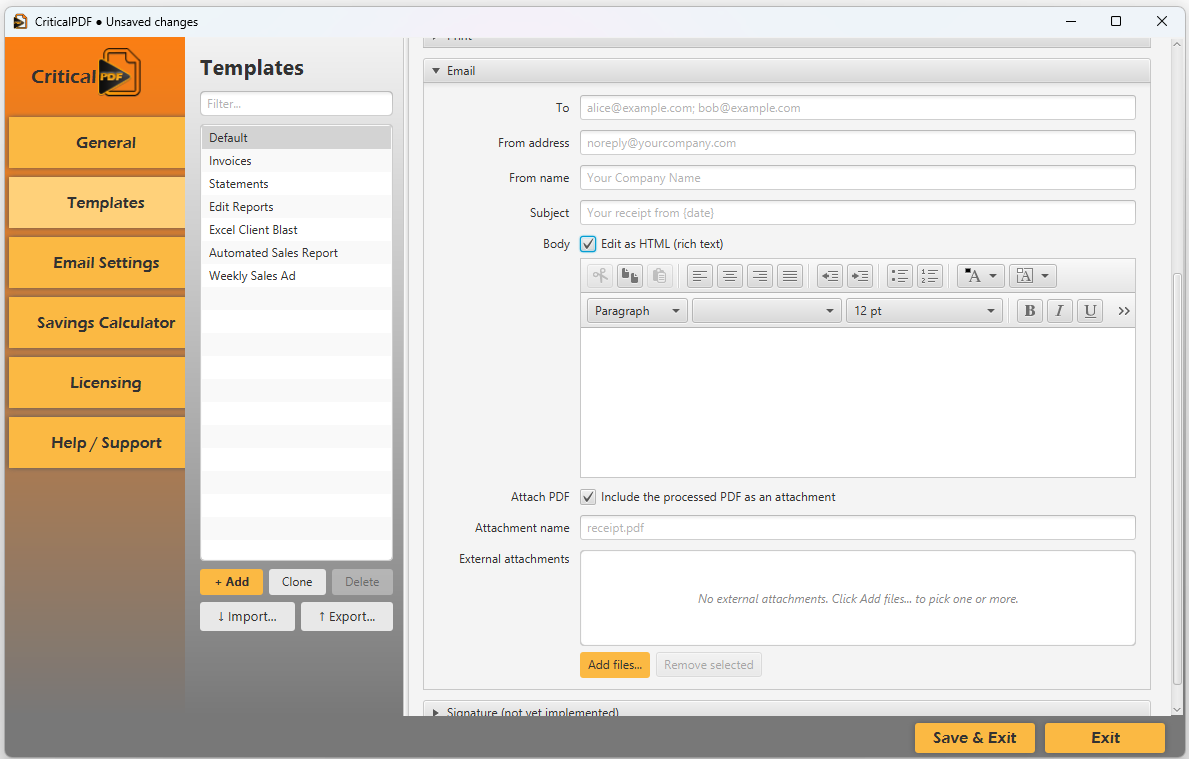1189x759 pixels.
Task: Select the Edit Reports template
Action: pyautogui.click(x=296, y=207)
